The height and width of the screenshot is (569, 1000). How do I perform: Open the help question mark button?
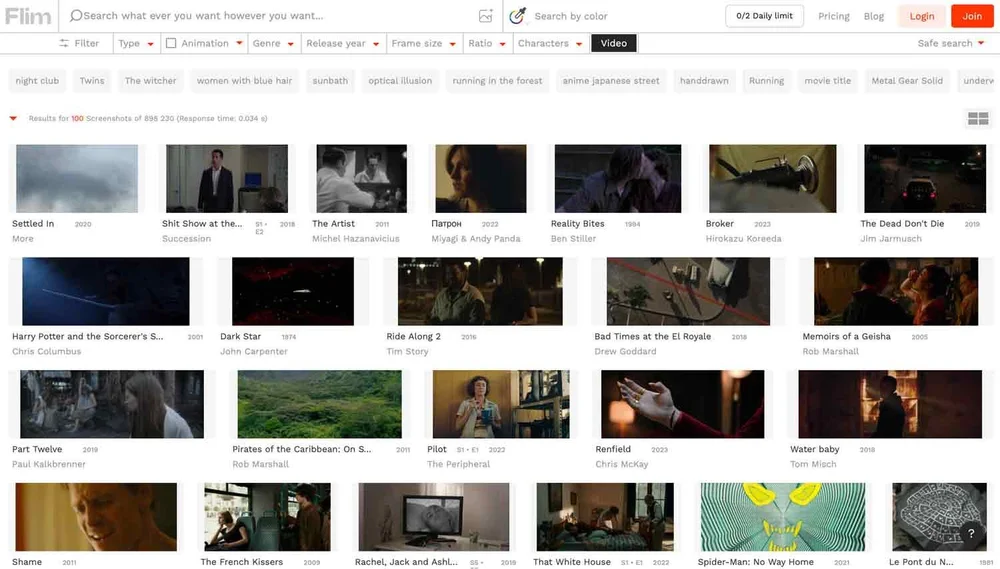971,533
